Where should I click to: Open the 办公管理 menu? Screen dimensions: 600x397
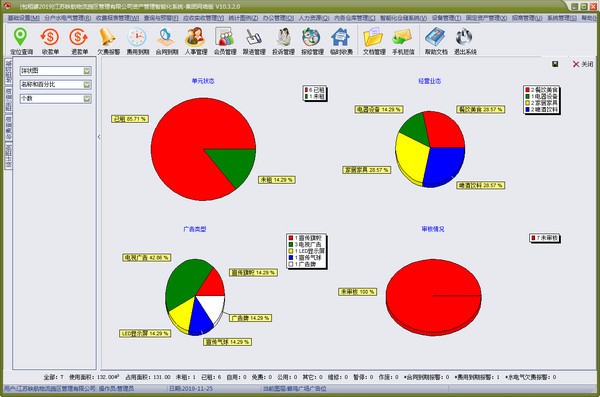coord(278,18)
